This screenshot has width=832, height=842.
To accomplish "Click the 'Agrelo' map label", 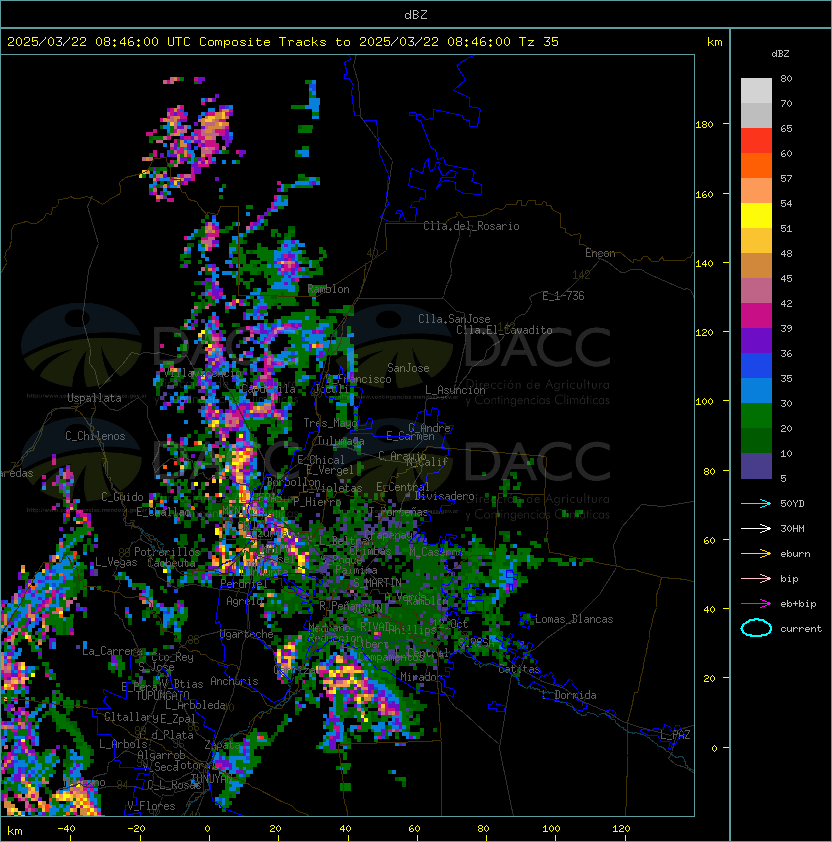I will click(x=244, y=601).
